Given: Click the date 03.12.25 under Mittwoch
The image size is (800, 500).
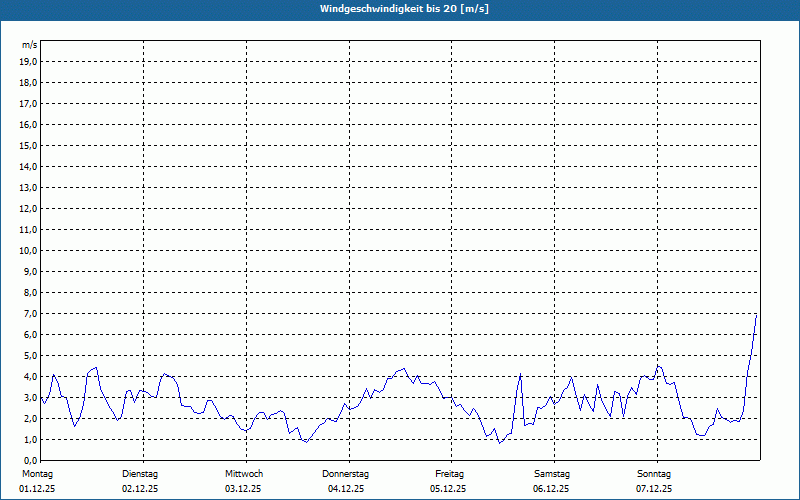Looking at the screenshot, I should click(x=243, y=489).
